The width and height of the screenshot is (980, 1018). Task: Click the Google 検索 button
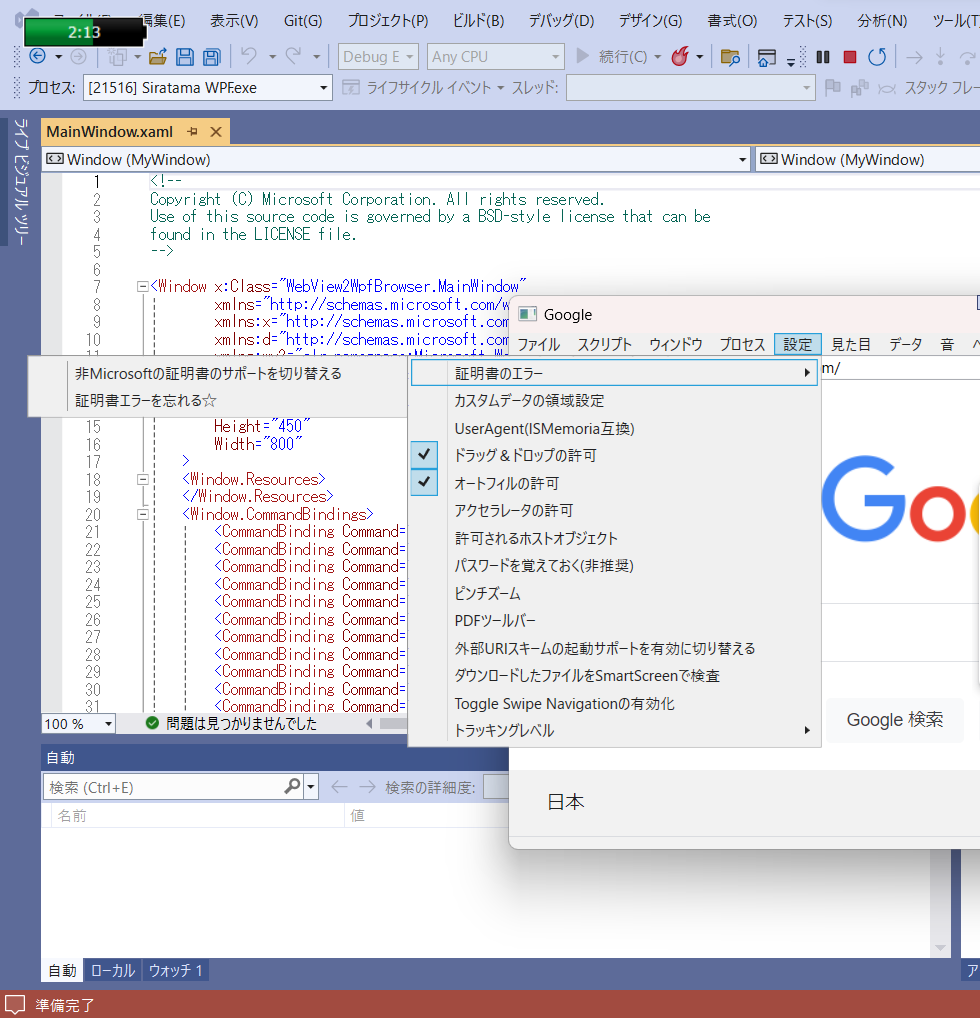(x=894, y=719)
